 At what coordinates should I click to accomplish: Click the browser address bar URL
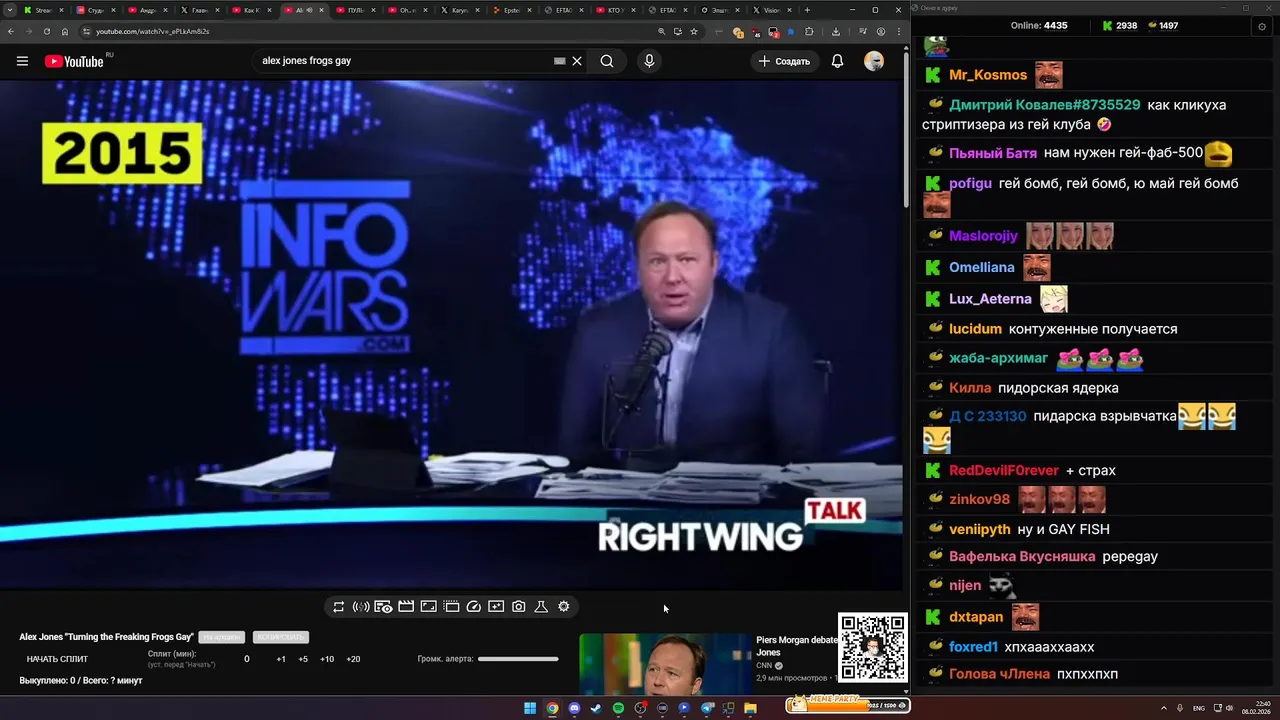tap(152, 31)
